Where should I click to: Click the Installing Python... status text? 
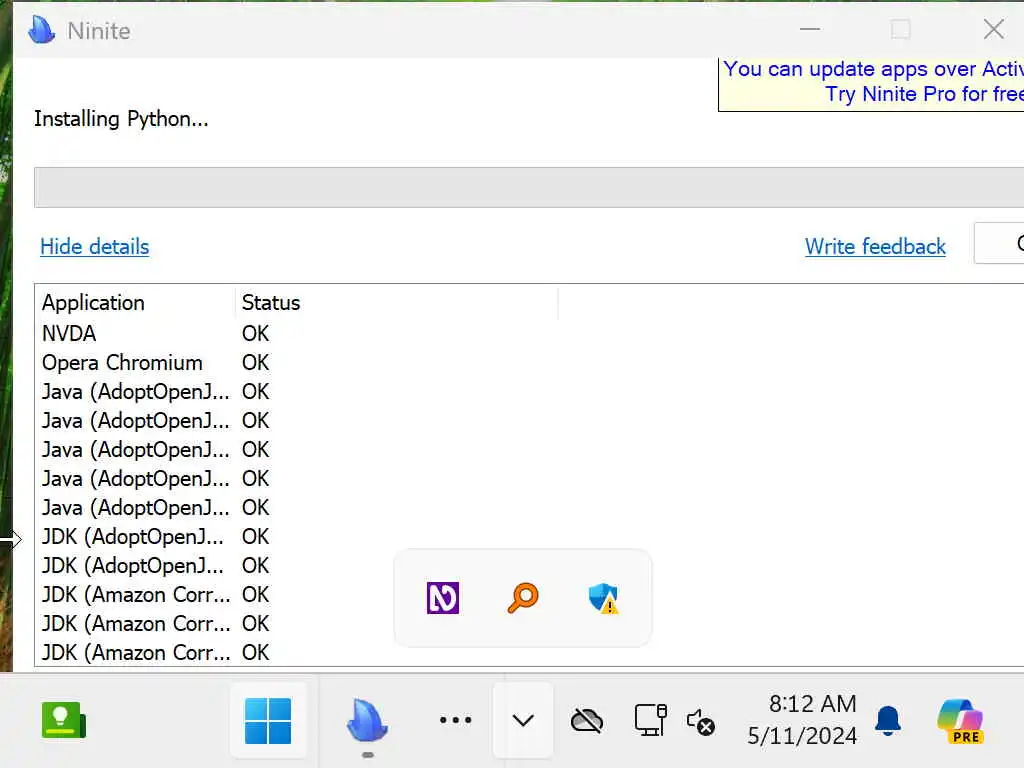[x=121, y=120]
